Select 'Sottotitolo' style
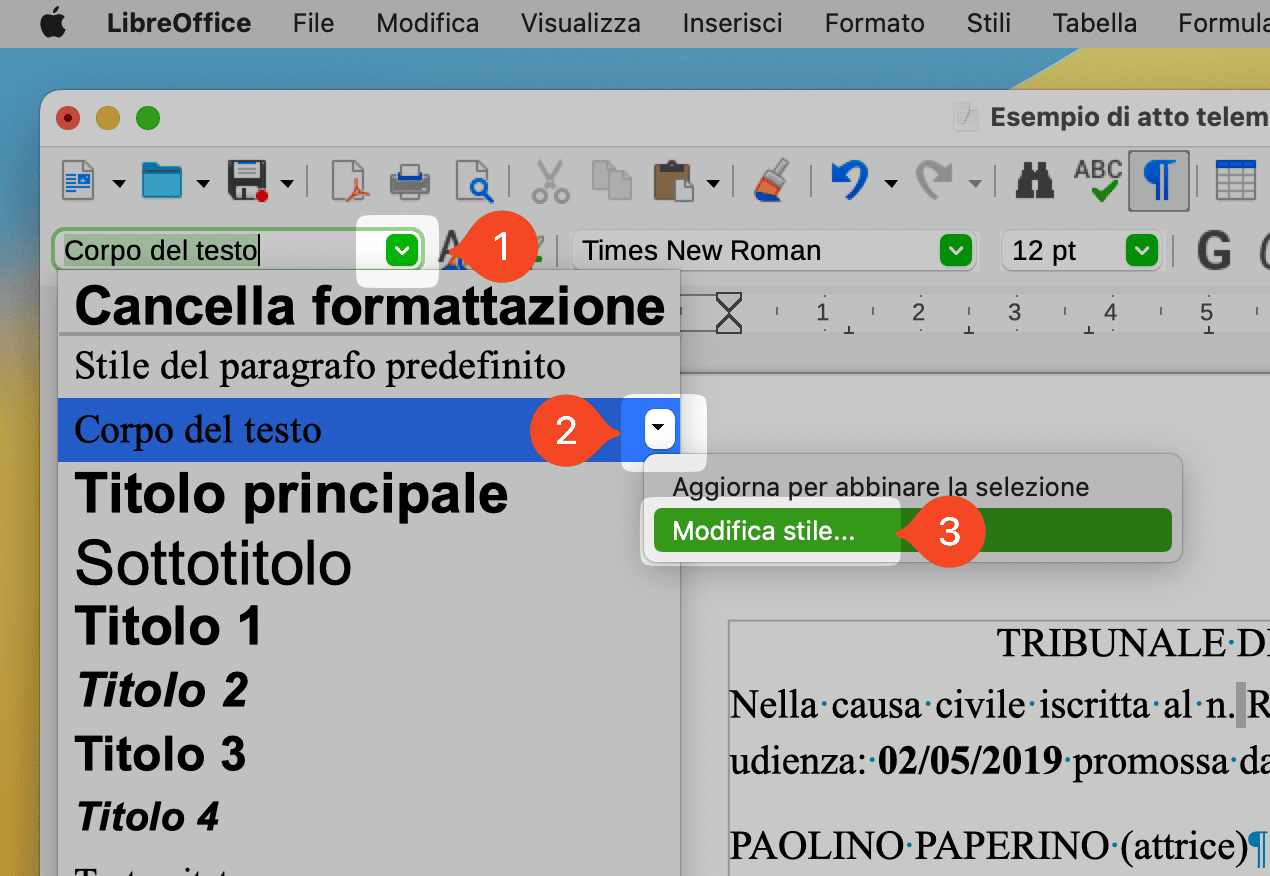This screenshot has height=876, width=1270. [x=369, y=563]
